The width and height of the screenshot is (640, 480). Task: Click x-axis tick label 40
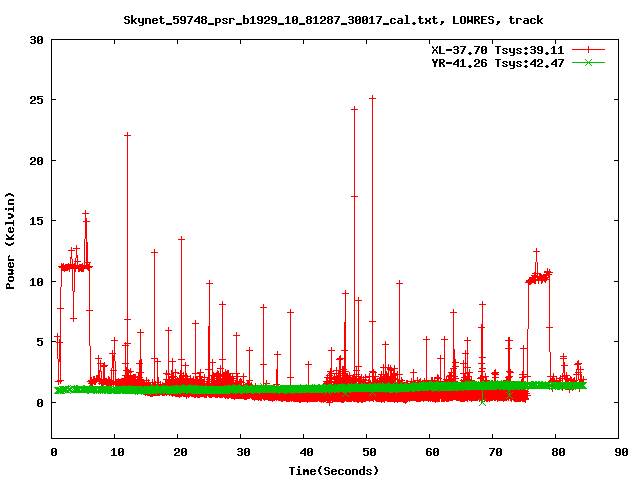pyautogui.click(x=306, y=452)
